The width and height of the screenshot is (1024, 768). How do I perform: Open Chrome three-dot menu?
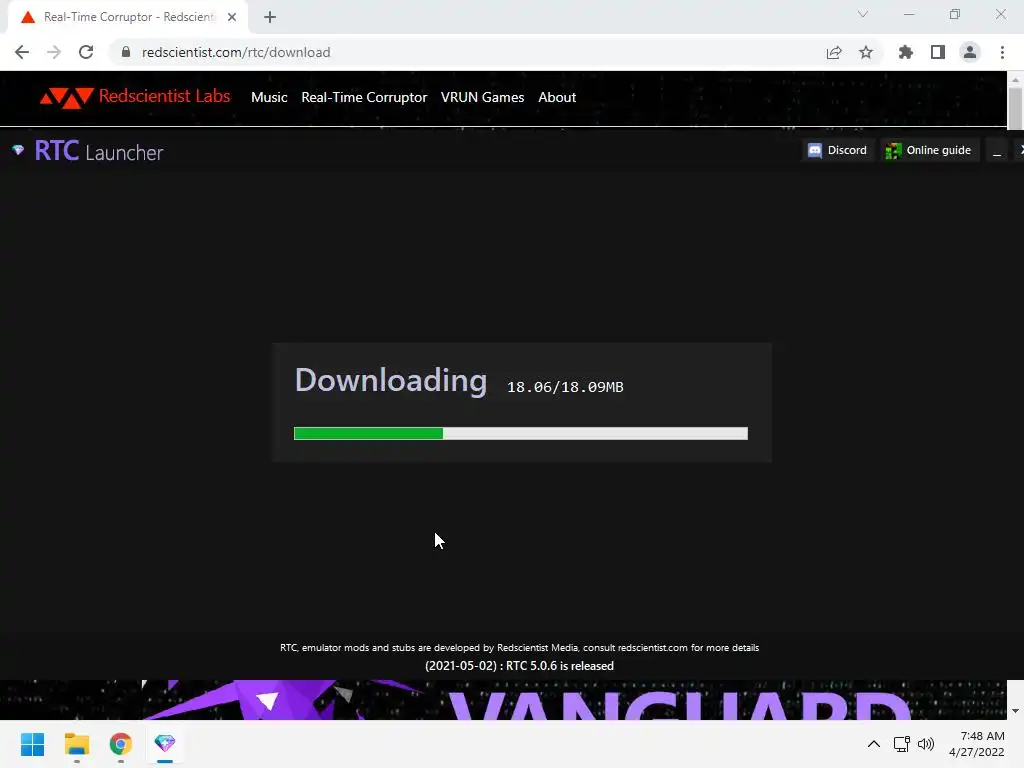pos(1002,52)
